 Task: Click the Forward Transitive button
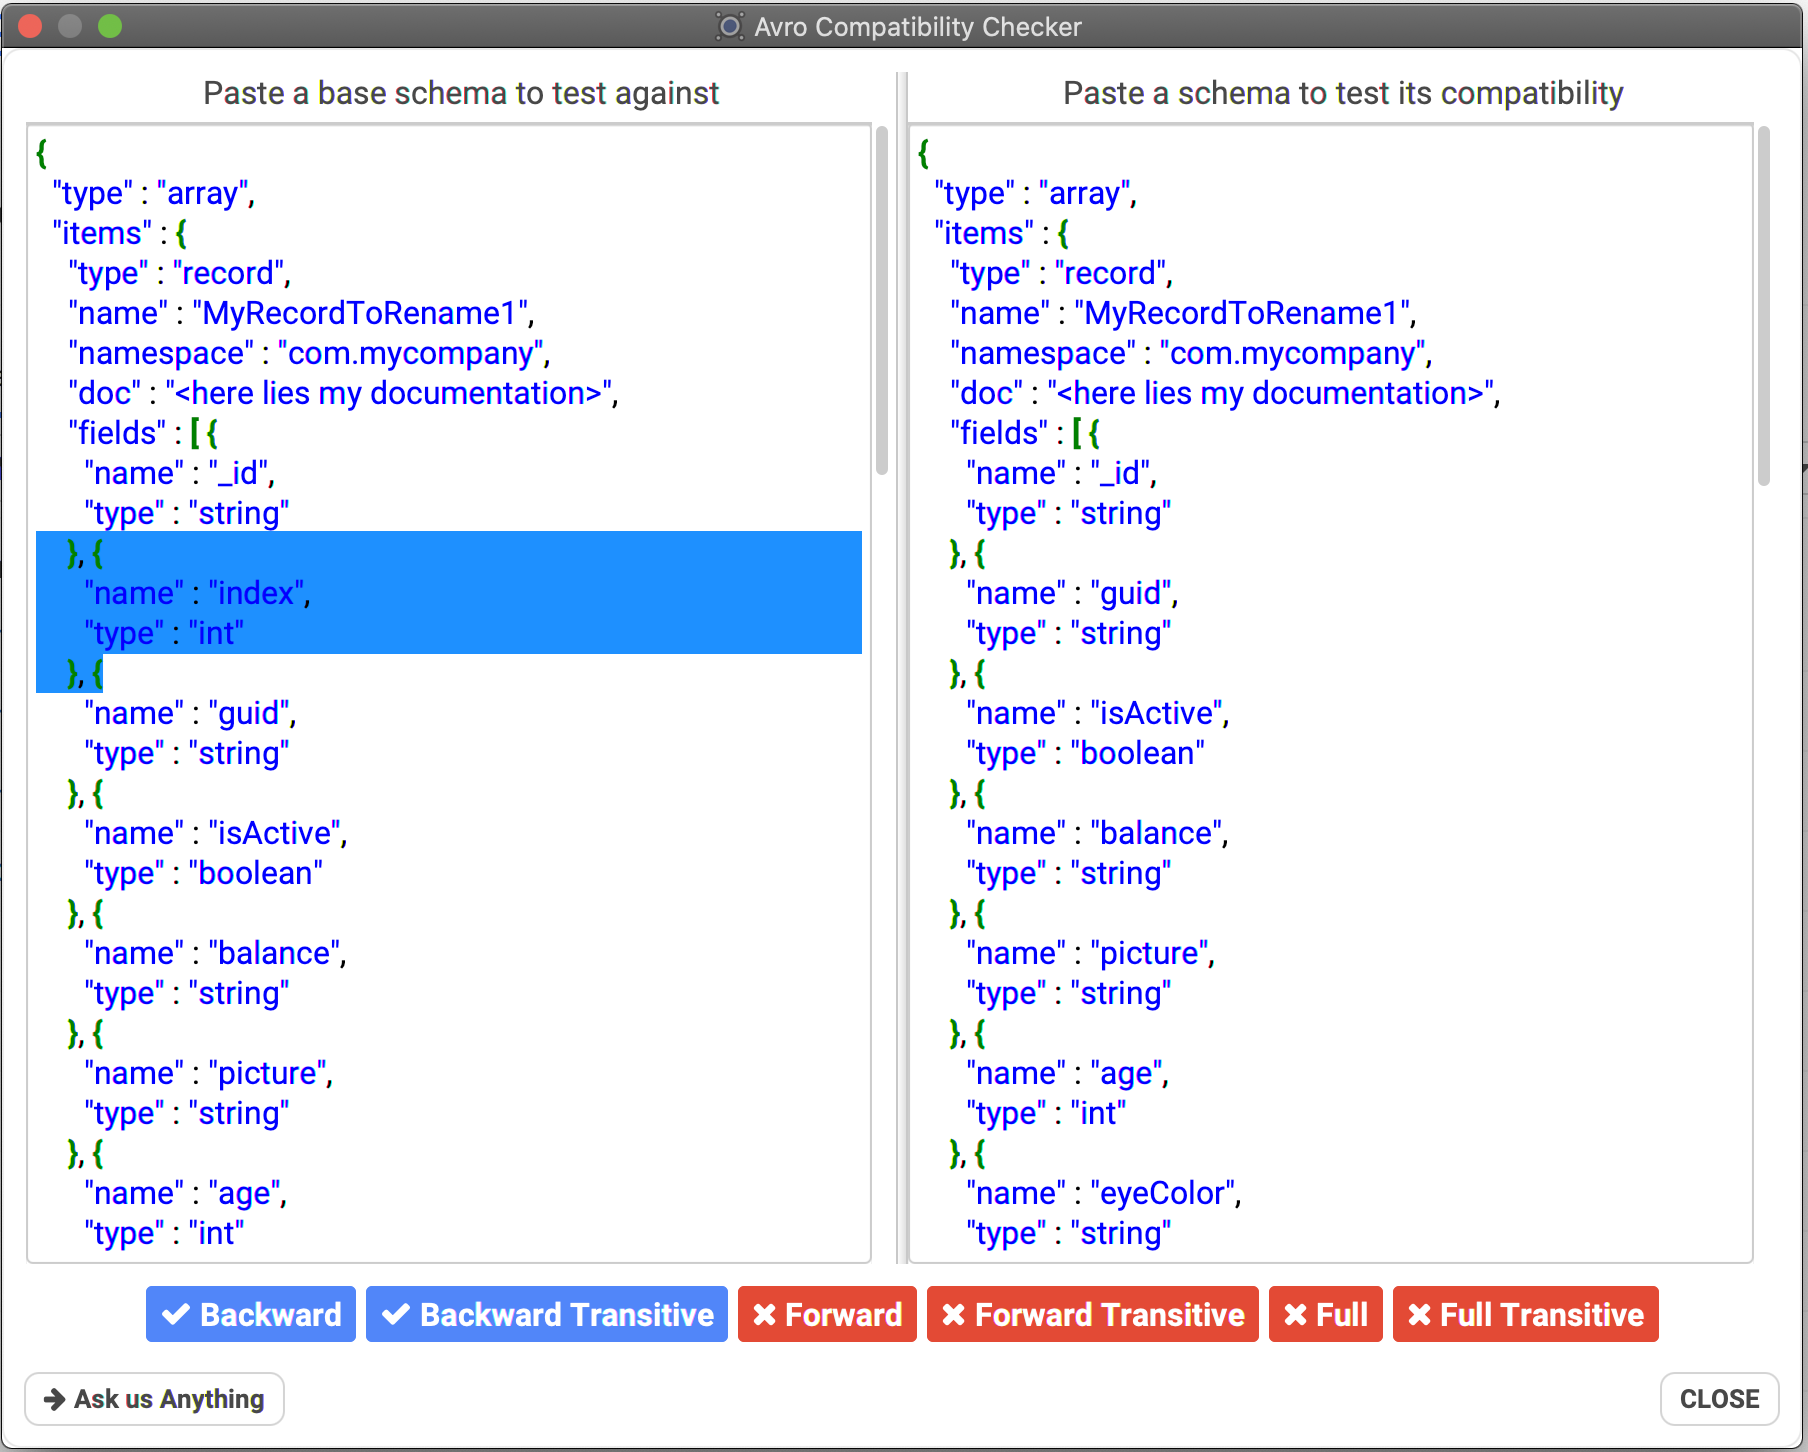click(x=1093, y=1314)
